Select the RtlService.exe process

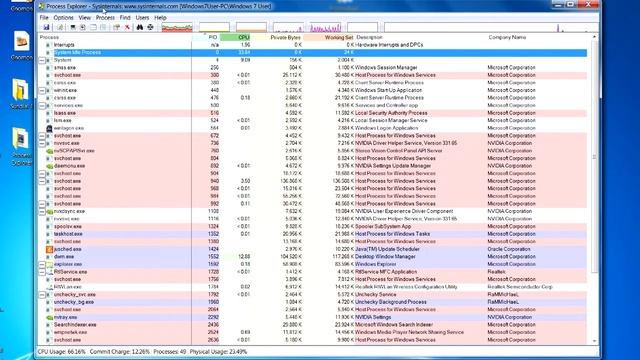(x=313, y=272)
